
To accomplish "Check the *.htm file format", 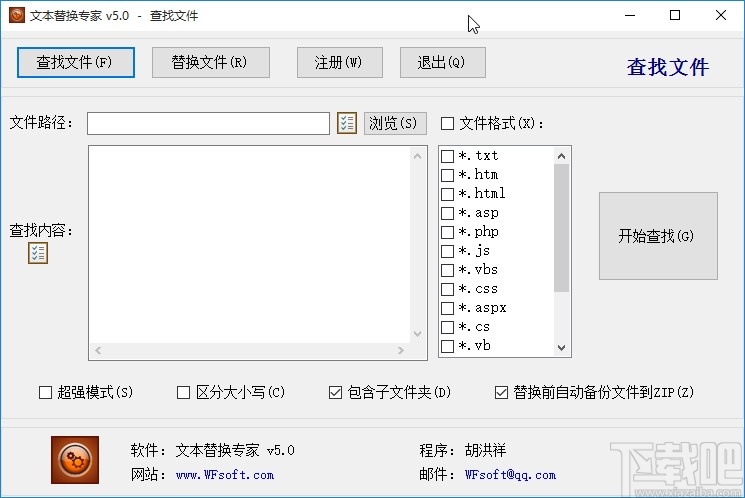I will pos(447,175).
